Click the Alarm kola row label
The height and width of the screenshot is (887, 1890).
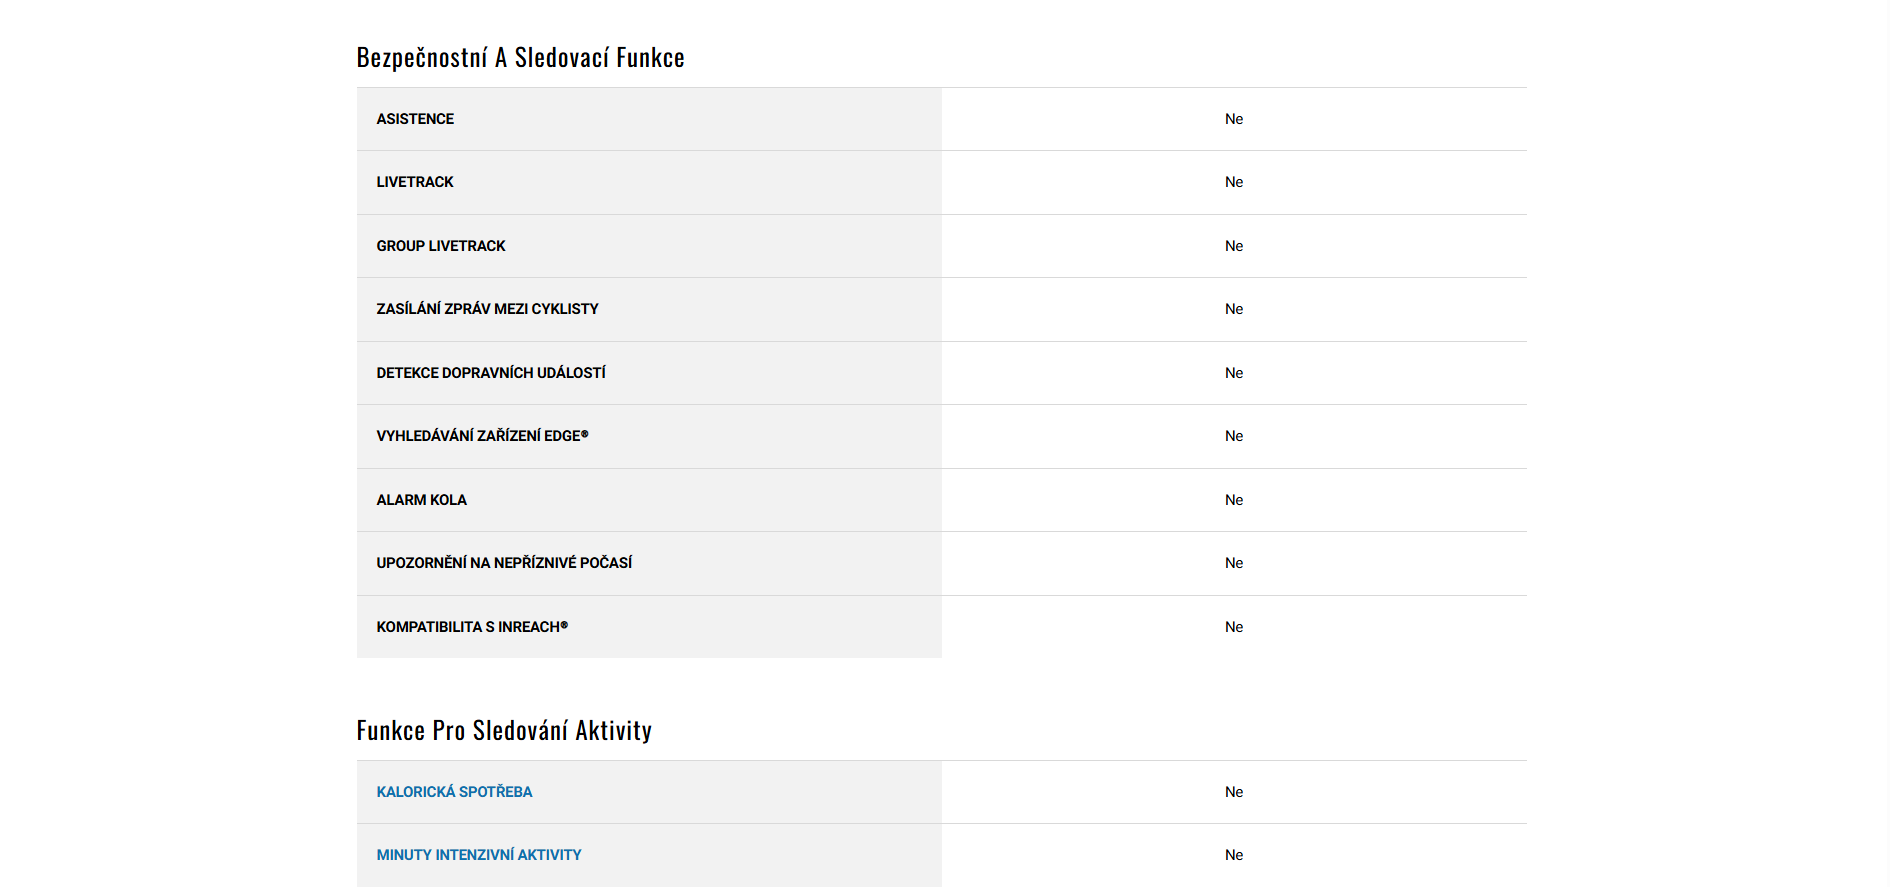click(x=421, y=500)
